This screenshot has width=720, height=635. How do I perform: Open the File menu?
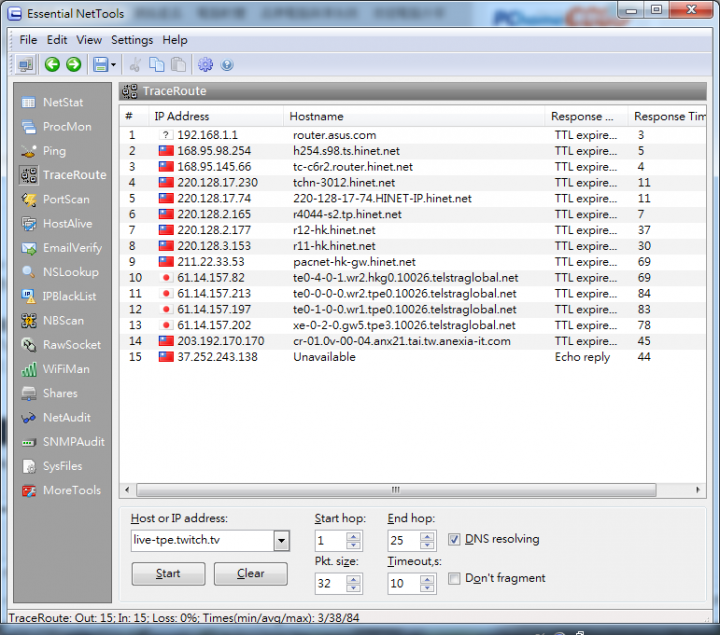click(x=28, y=40)
